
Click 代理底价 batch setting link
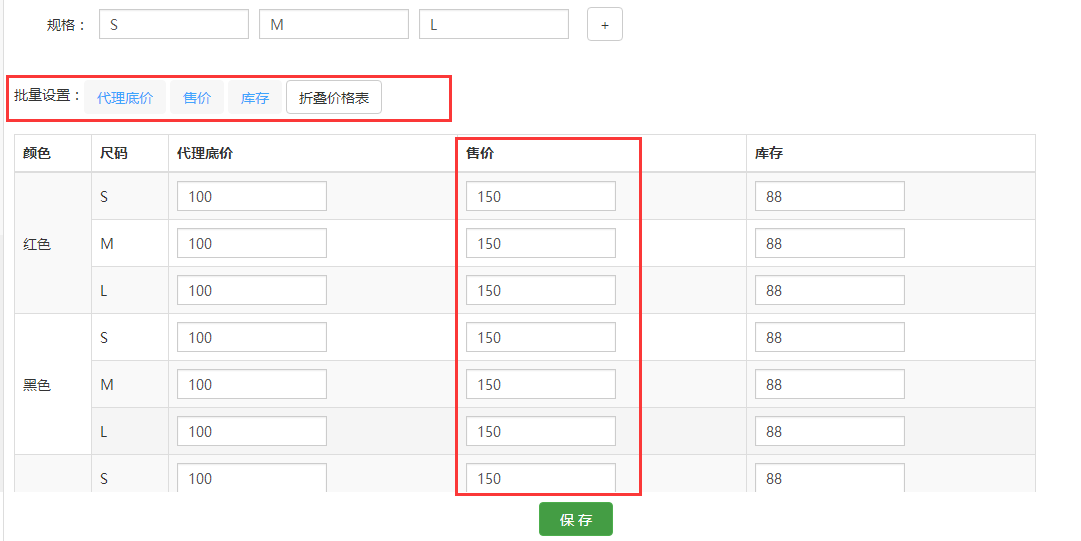coord(125,98)
